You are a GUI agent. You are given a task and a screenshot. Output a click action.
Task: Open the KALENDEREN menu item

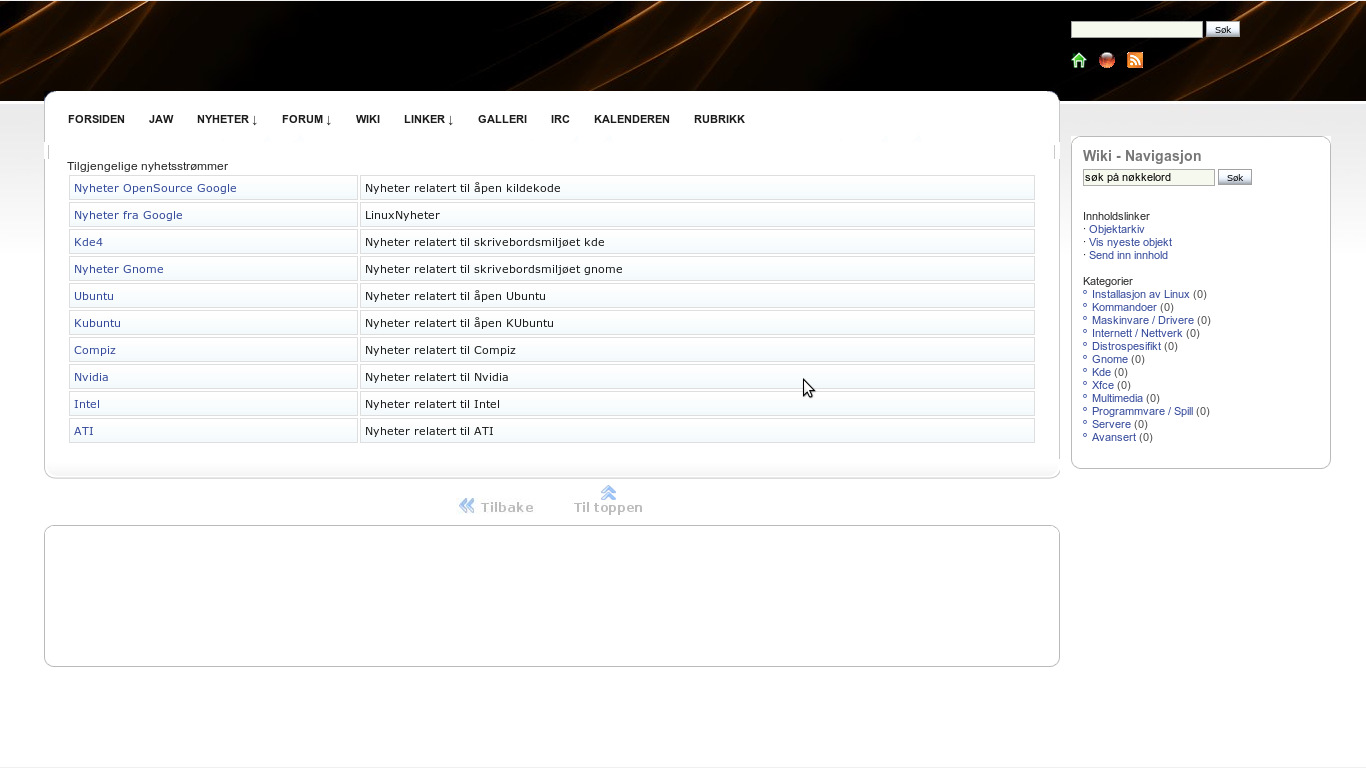[x=632, y=119]
